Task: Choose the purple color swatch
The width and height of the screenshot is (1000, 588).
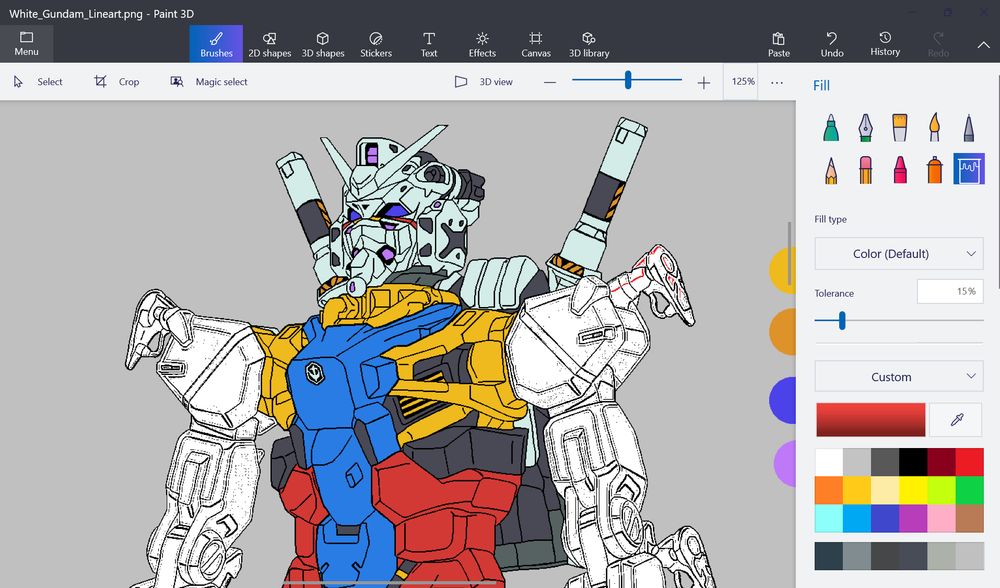Action: click(913, 518)
